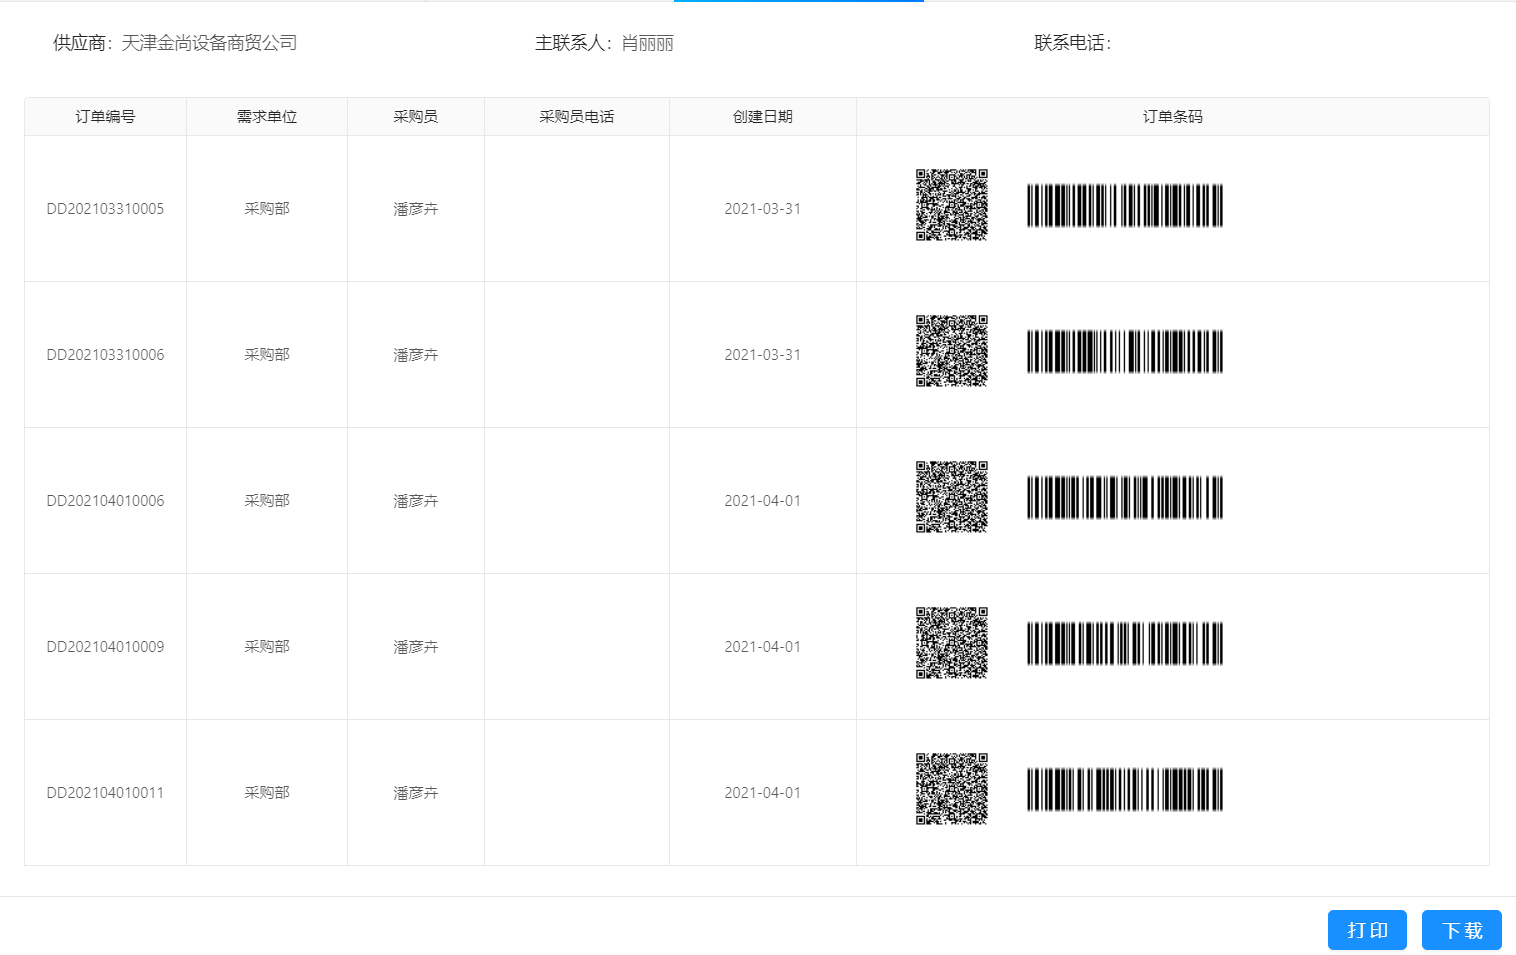Screen dimensions: 1516x955
Task: Select barcode of order DD202104010009
Action: click(1125, 643)
